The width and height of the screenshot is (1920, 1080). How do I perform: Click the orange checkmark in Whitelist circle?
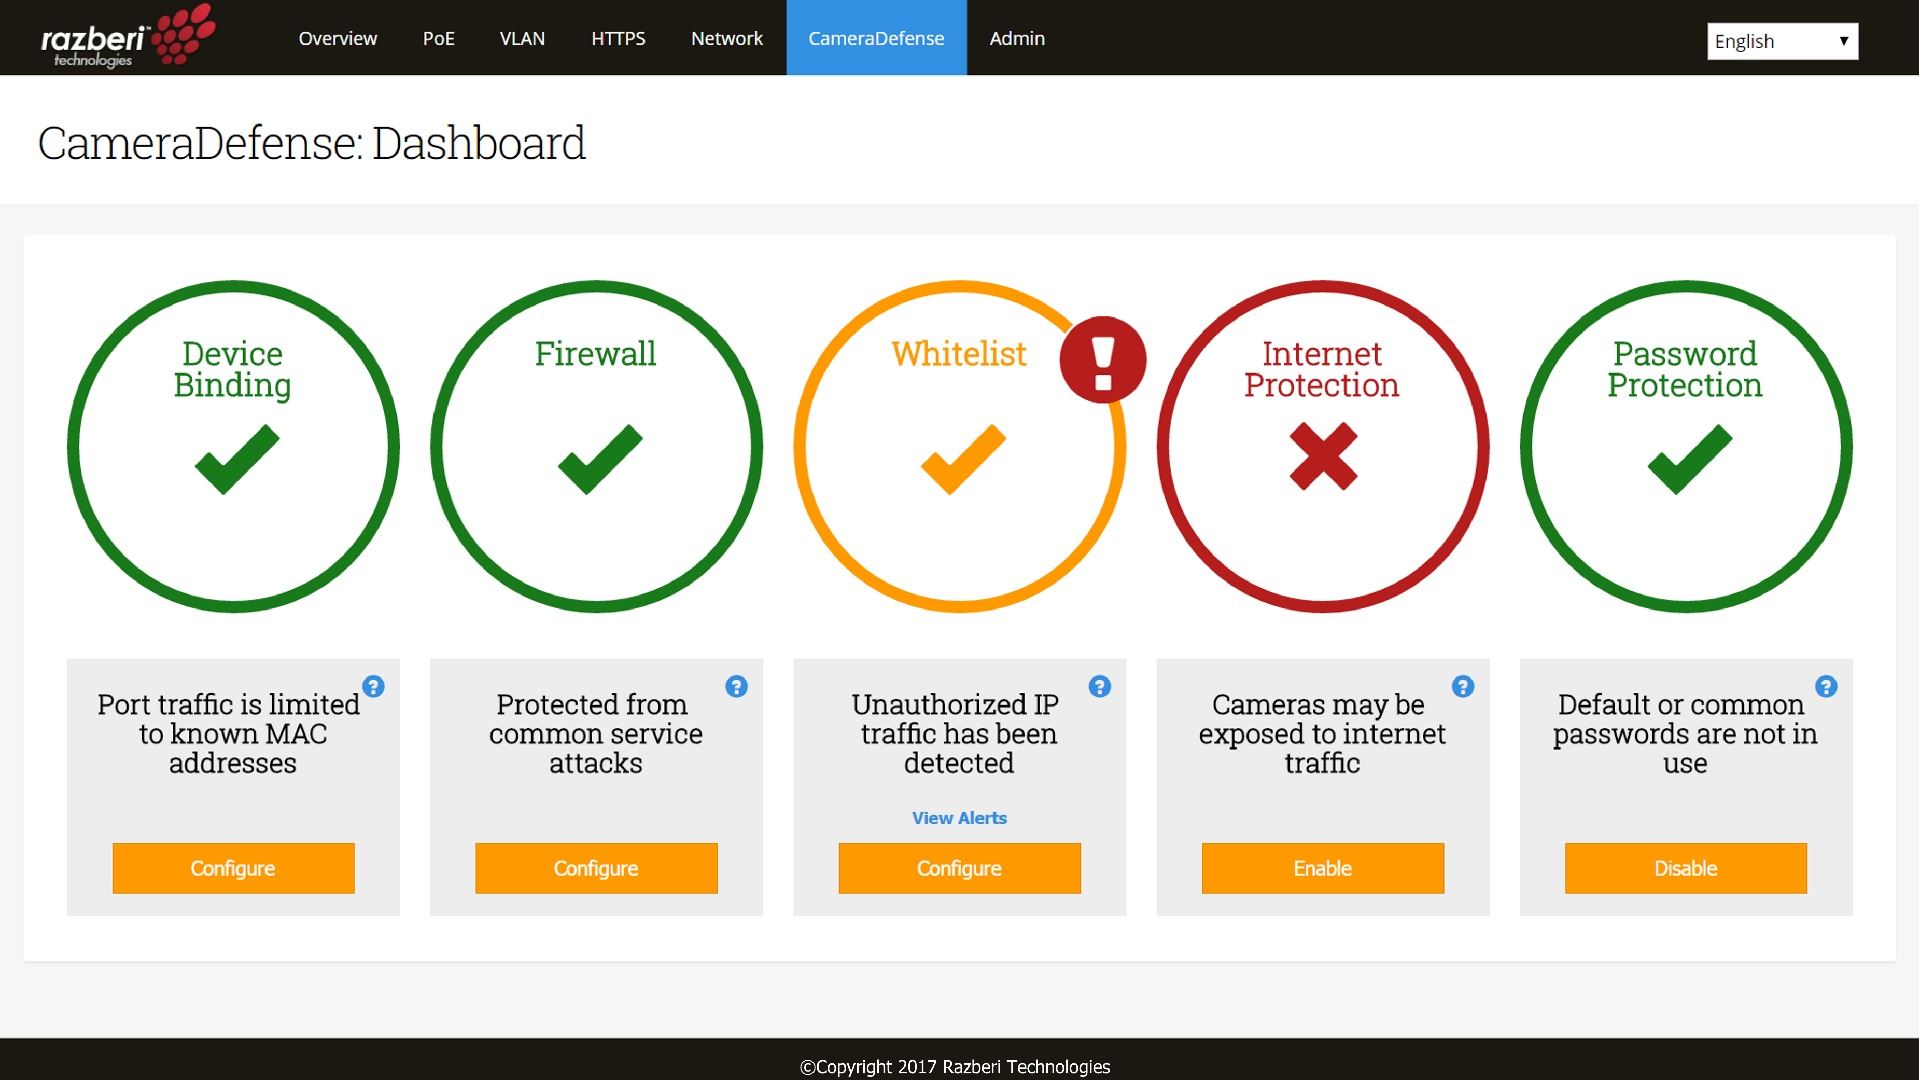pyautogui.click(x=963, y=459)
